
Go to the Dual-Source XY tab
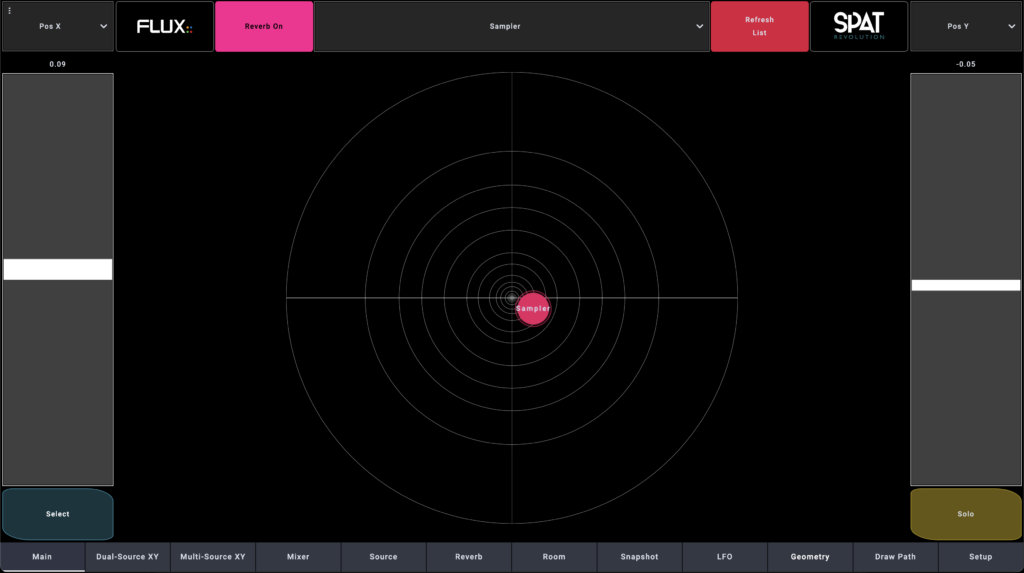pos(127,557)
